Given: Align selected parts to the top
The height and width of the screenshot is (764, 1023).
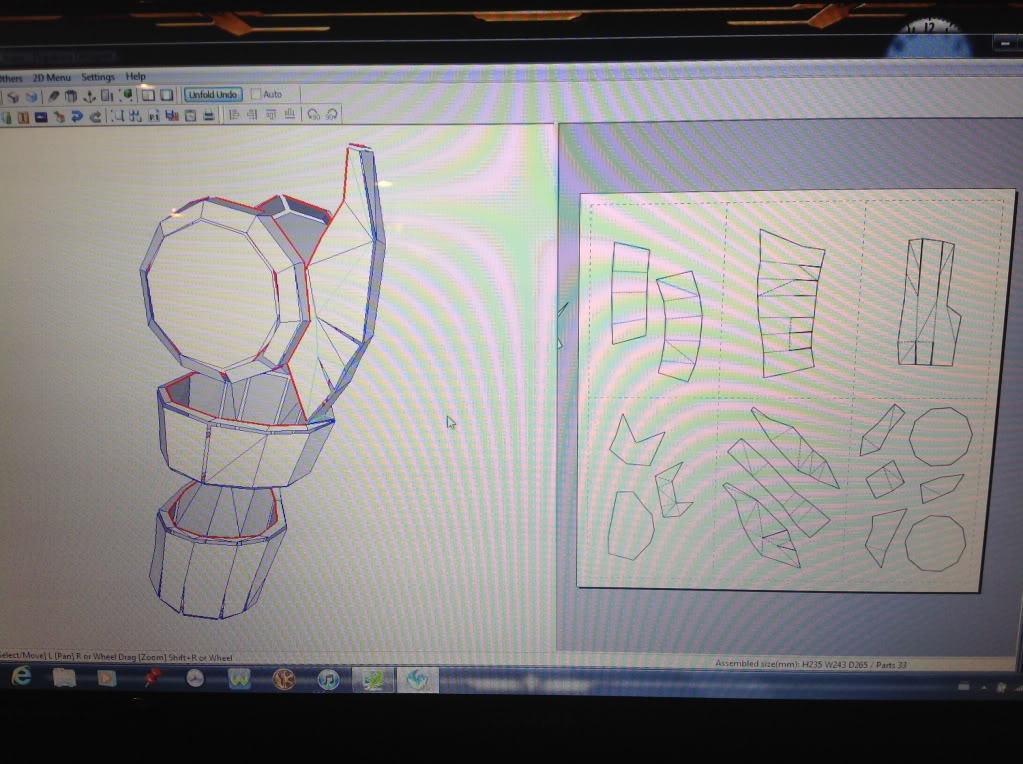Looking at the screenshot, I should pyautogui.click(x=271, y=115).
